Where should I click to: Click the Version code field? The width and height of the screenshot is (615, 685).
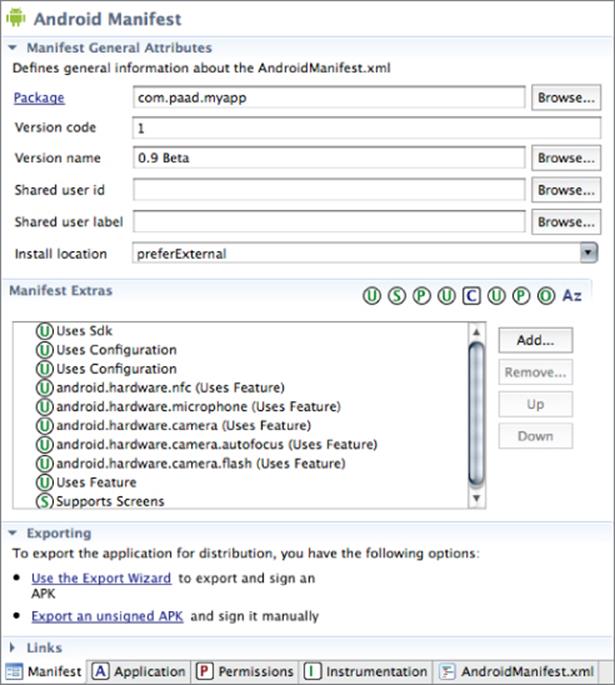[x=366, y=128]
